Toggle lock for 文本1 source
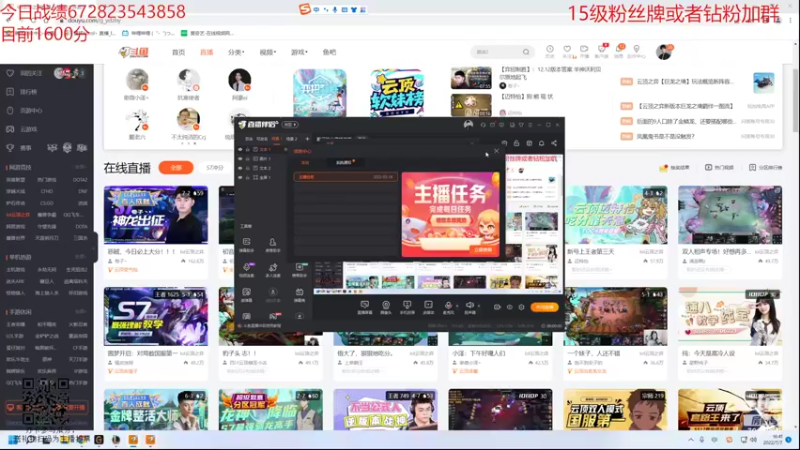This screenshot has width=800, height=450. (248, 149)
